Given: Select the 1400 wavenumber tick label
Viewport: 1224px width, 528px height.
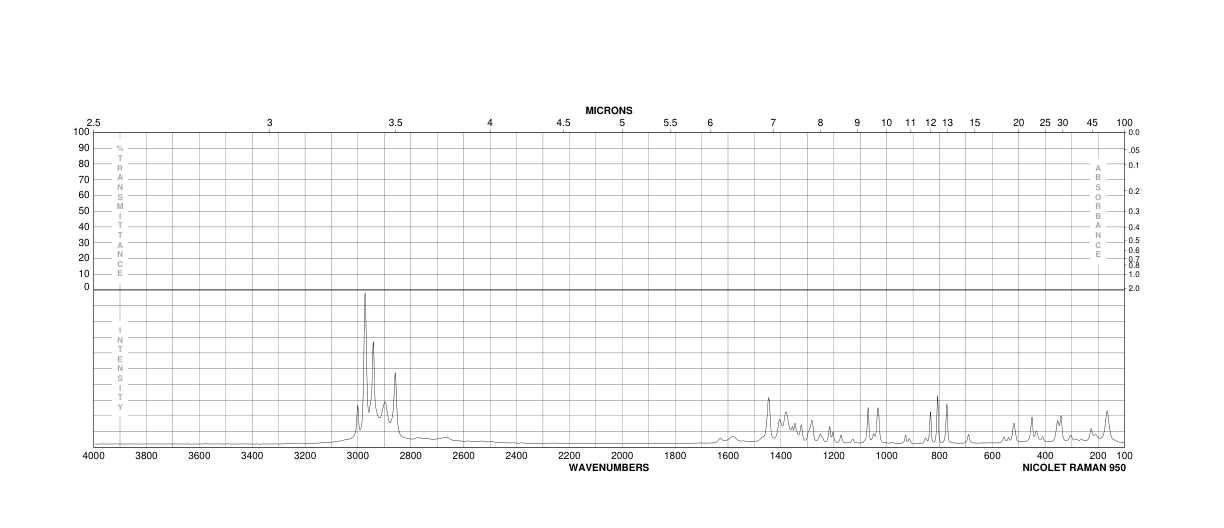Looking at the screenshot, I should point(781,456).
